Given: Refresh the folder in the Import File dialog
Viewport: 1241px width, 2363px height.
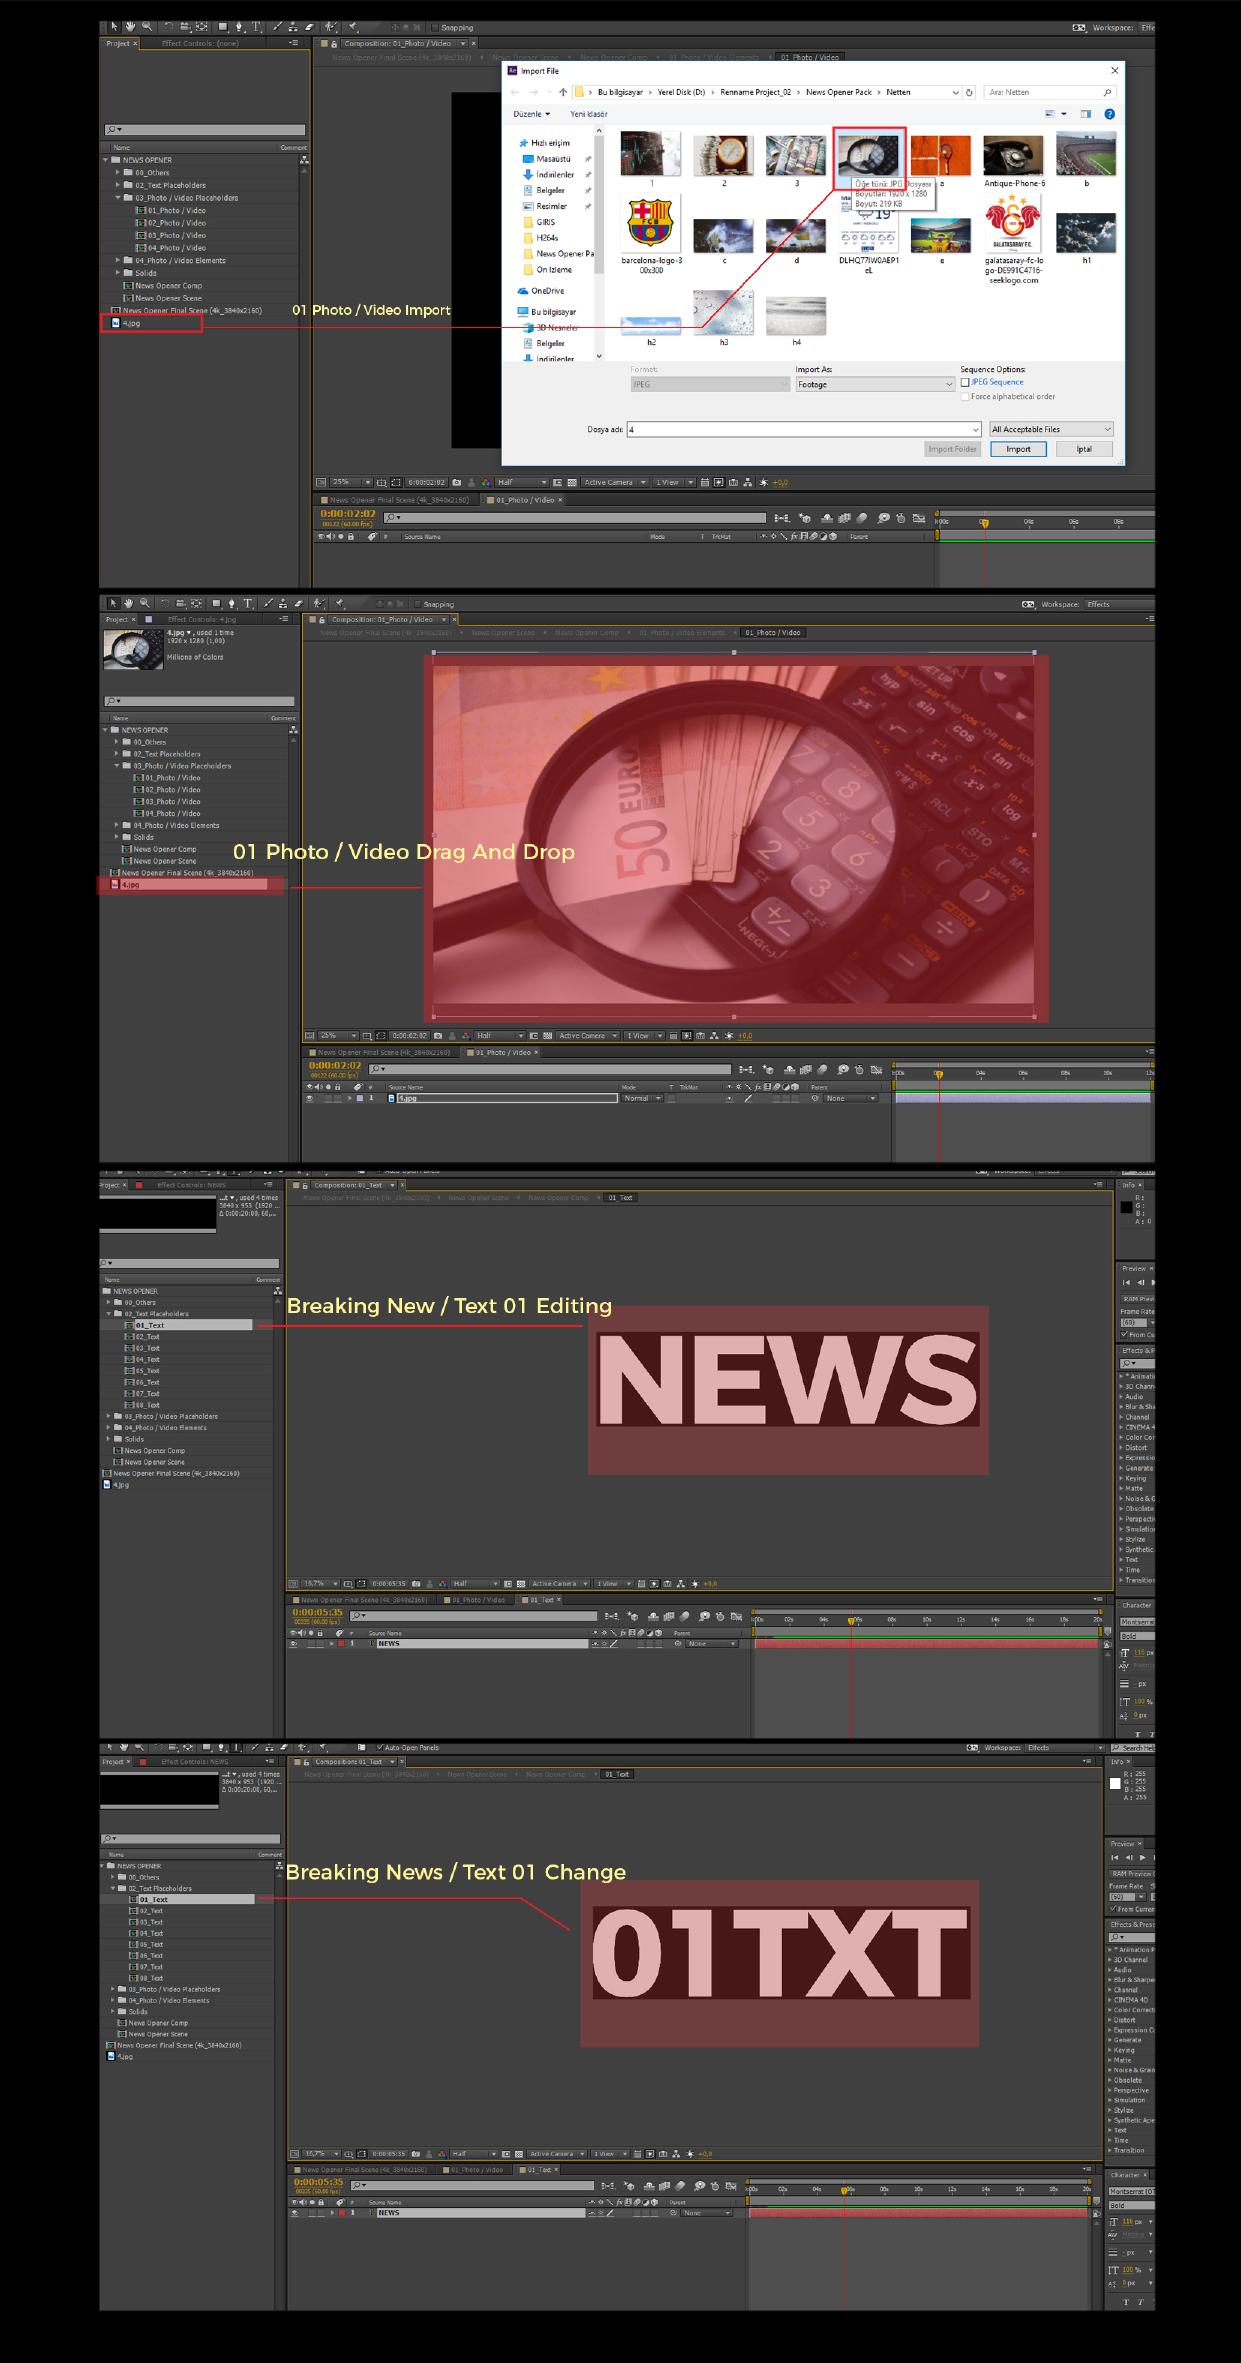Looking at the screenshot, I should (969, 92).
